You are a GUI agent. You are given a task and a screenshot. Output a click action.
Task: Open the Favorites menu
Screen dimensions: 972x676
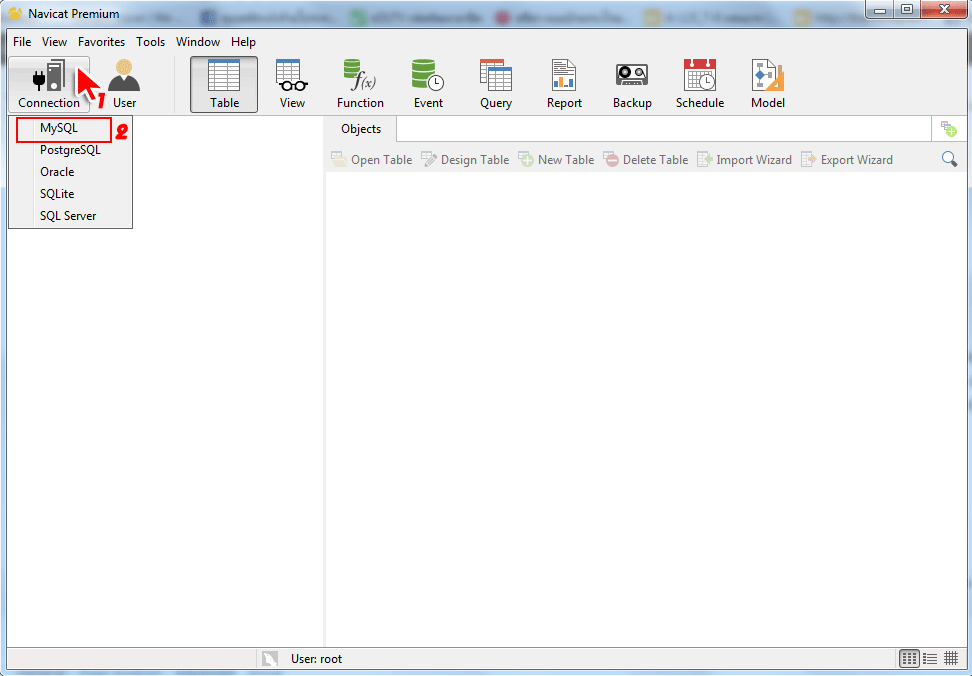click(x=102, y=42)
